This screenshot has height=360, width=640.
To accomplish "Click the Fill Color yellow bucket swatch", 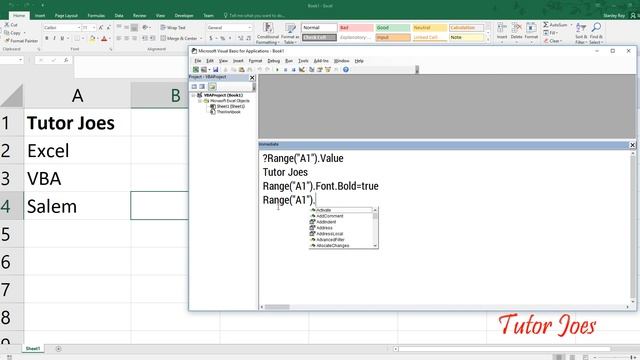I will (92, 38).
